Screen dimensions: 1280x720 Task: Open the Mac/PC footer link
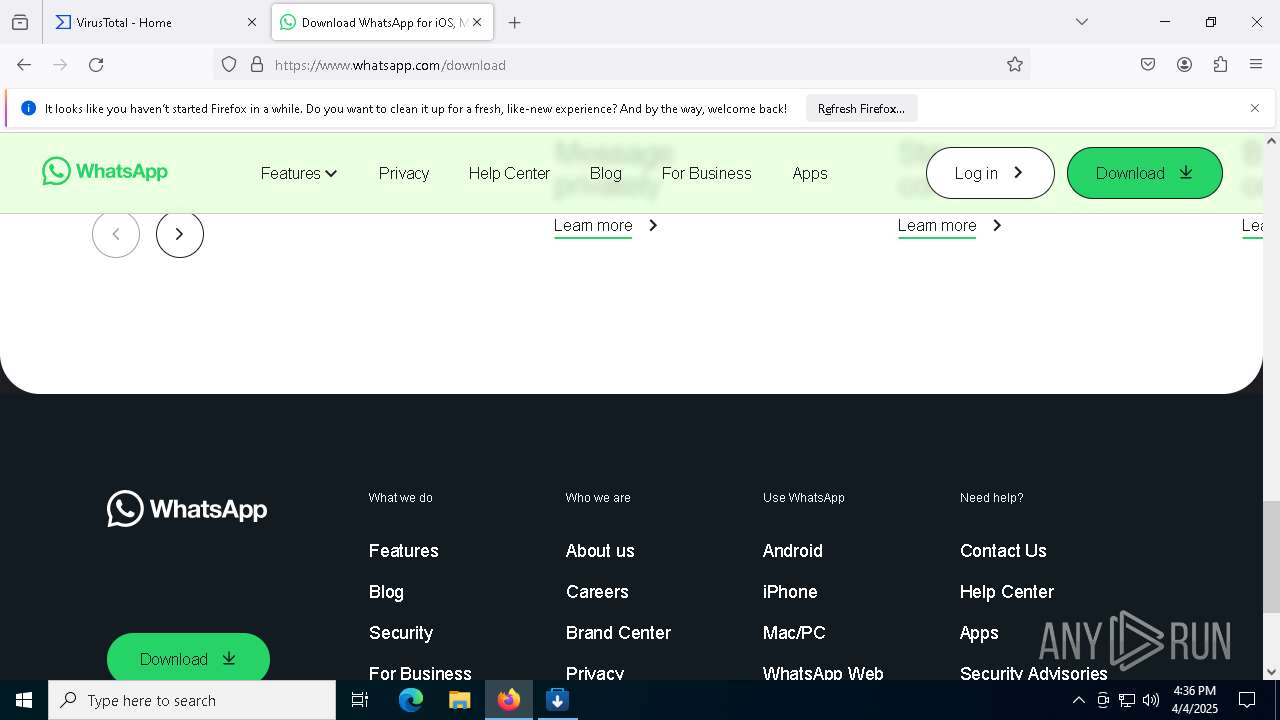point(794,633)
